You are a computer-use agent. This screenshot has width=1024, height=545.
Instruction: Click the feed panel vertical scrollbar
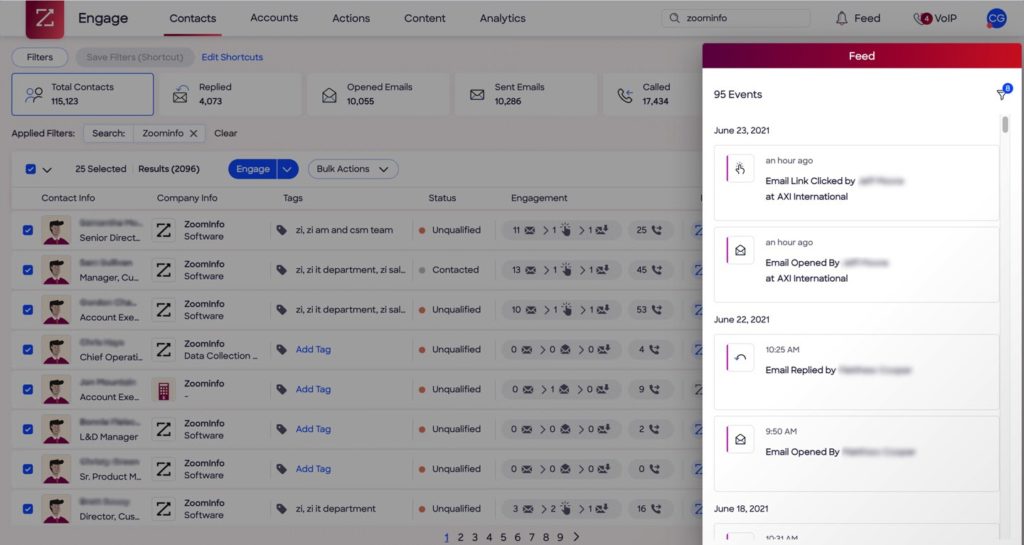tap(1005, 125)
